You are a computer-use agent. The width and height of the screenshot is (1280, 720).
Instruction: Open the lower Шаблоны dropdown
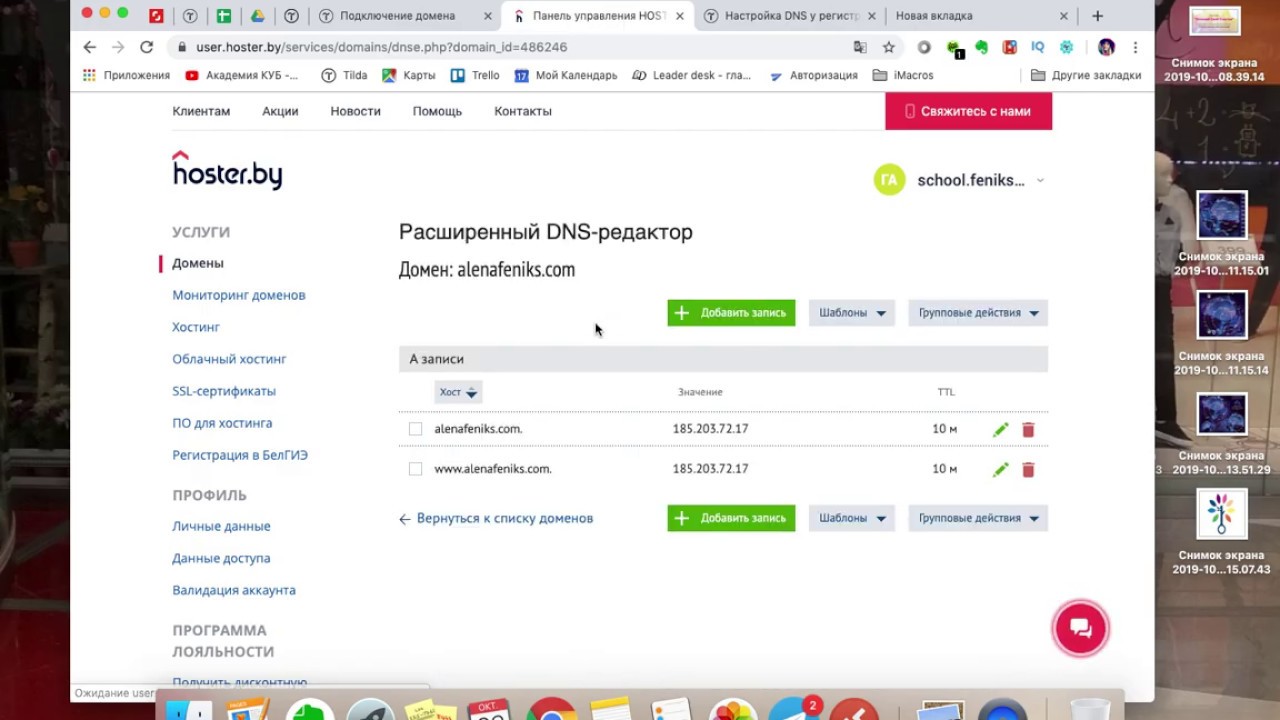click(x=852, y=518)
